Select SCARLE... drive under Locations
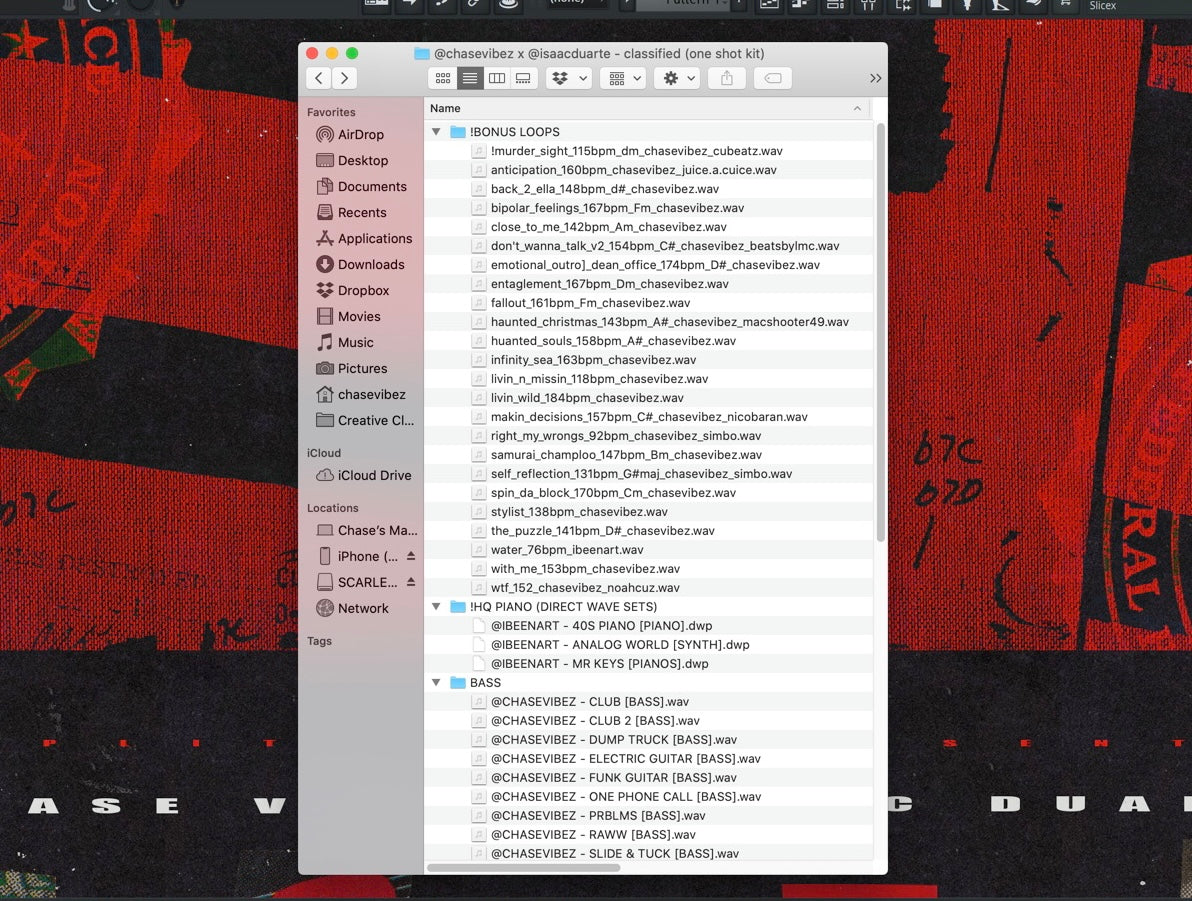 [357, 582]
